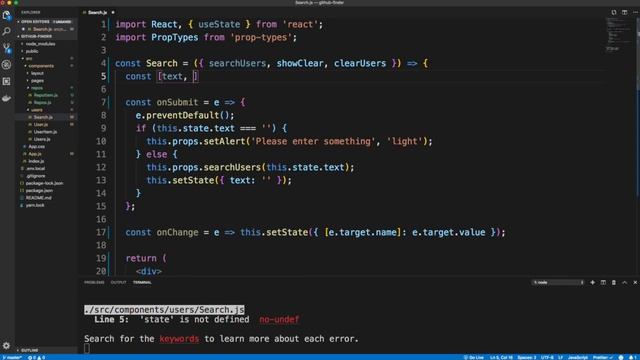
Task: Open Repos.js in the explorer
Action: coord(42,102)
